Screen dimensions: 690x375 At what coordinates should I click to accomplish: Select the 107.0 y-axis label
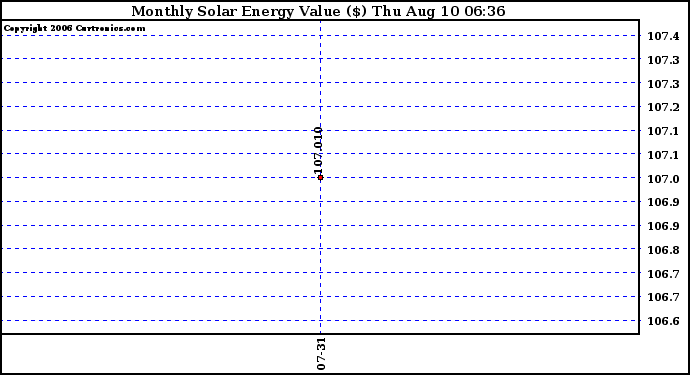tap(663, 179)
